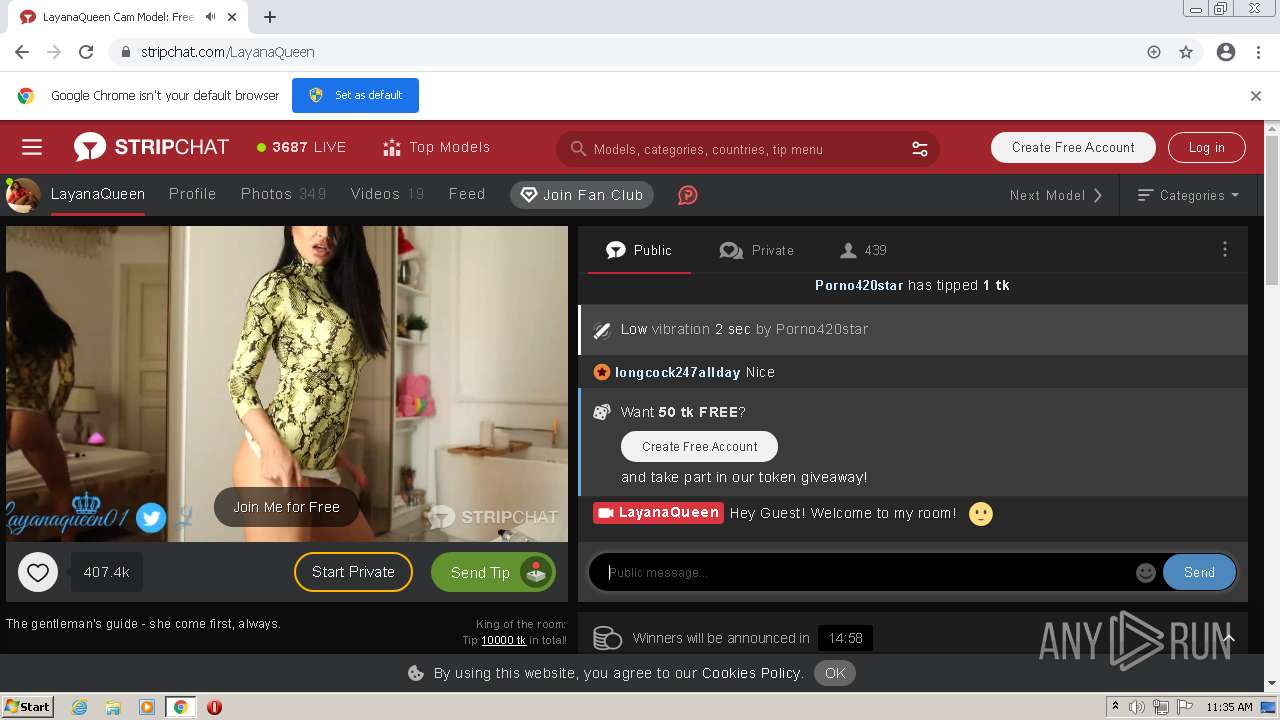Click Start Private button
Screen dimensions: 1280x720
pos(353,572)
